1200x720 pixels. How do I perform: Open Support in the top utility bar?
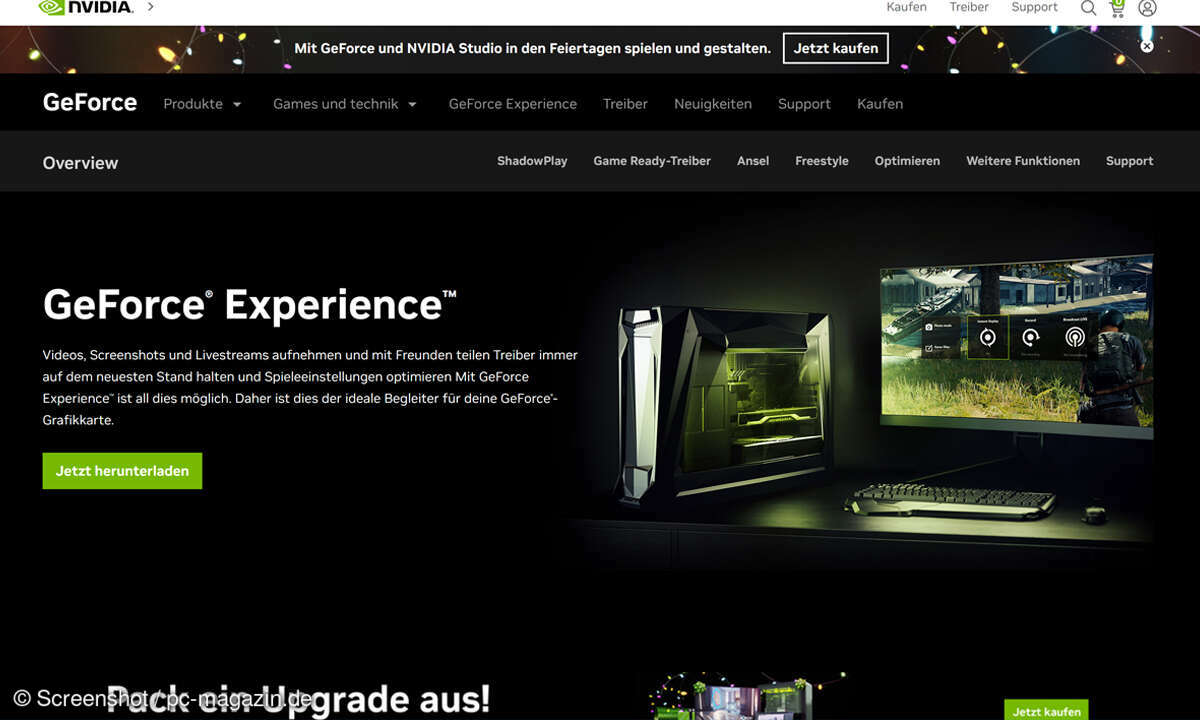[1034, 7]
